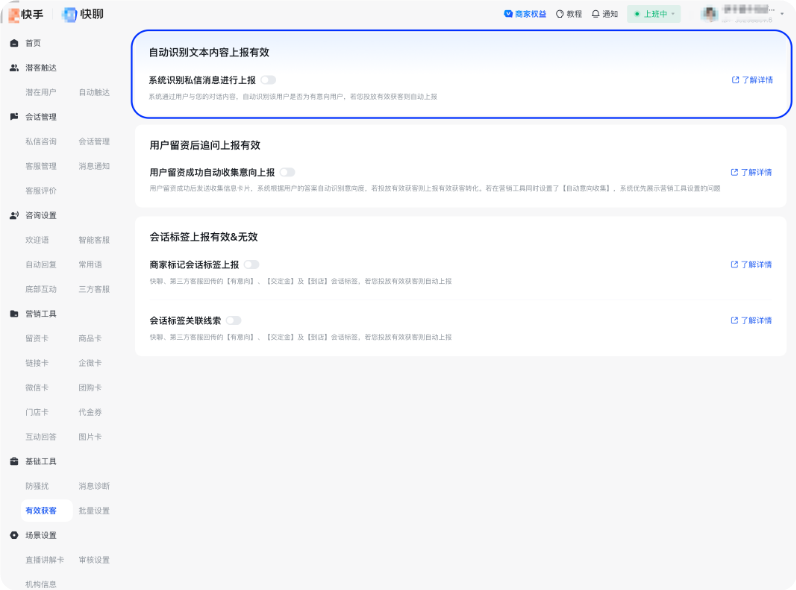Select 企微卡 in sidebar
796x590 pixels.
click(90, 364)
